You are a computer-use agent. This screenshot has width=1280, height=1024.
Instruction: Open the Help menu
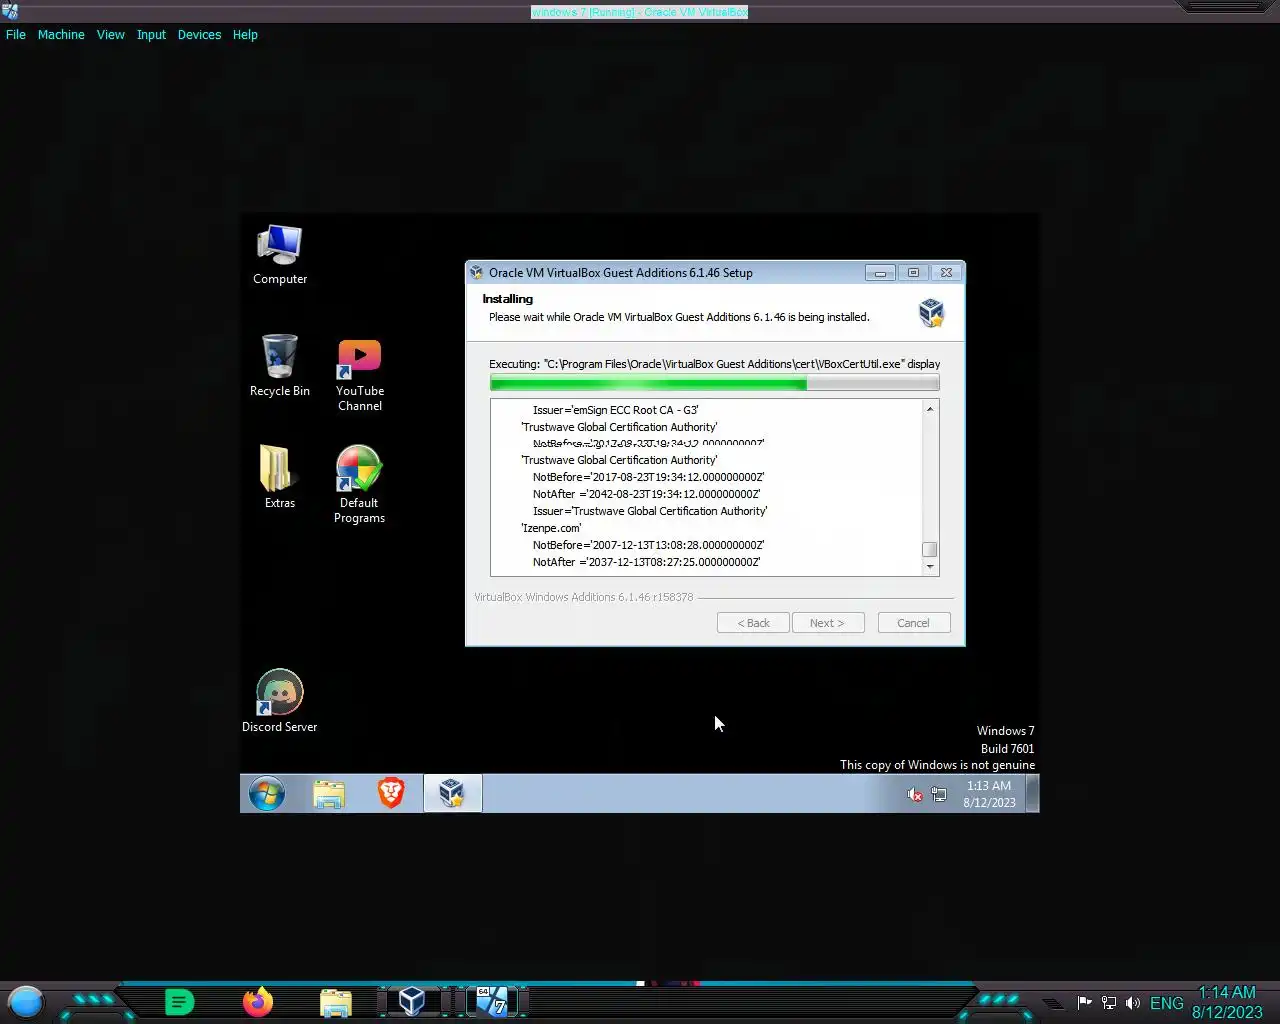point(245,34)
